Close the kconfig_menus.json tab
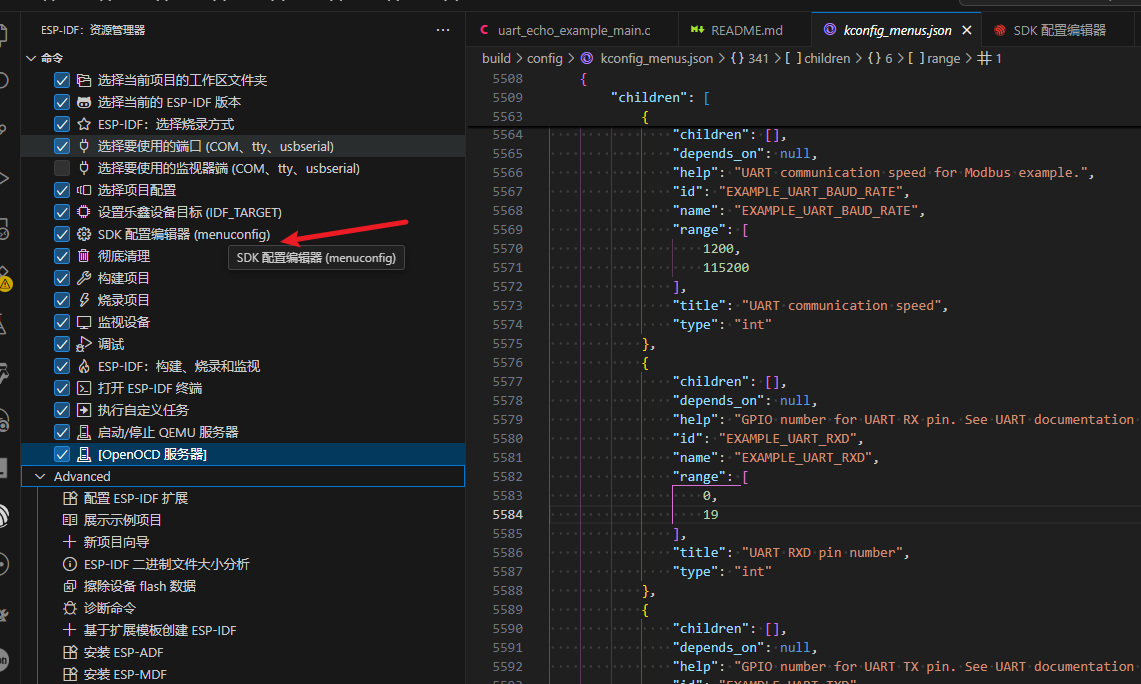The width and height of the screenshot is (1141, 684). point(966,30)
